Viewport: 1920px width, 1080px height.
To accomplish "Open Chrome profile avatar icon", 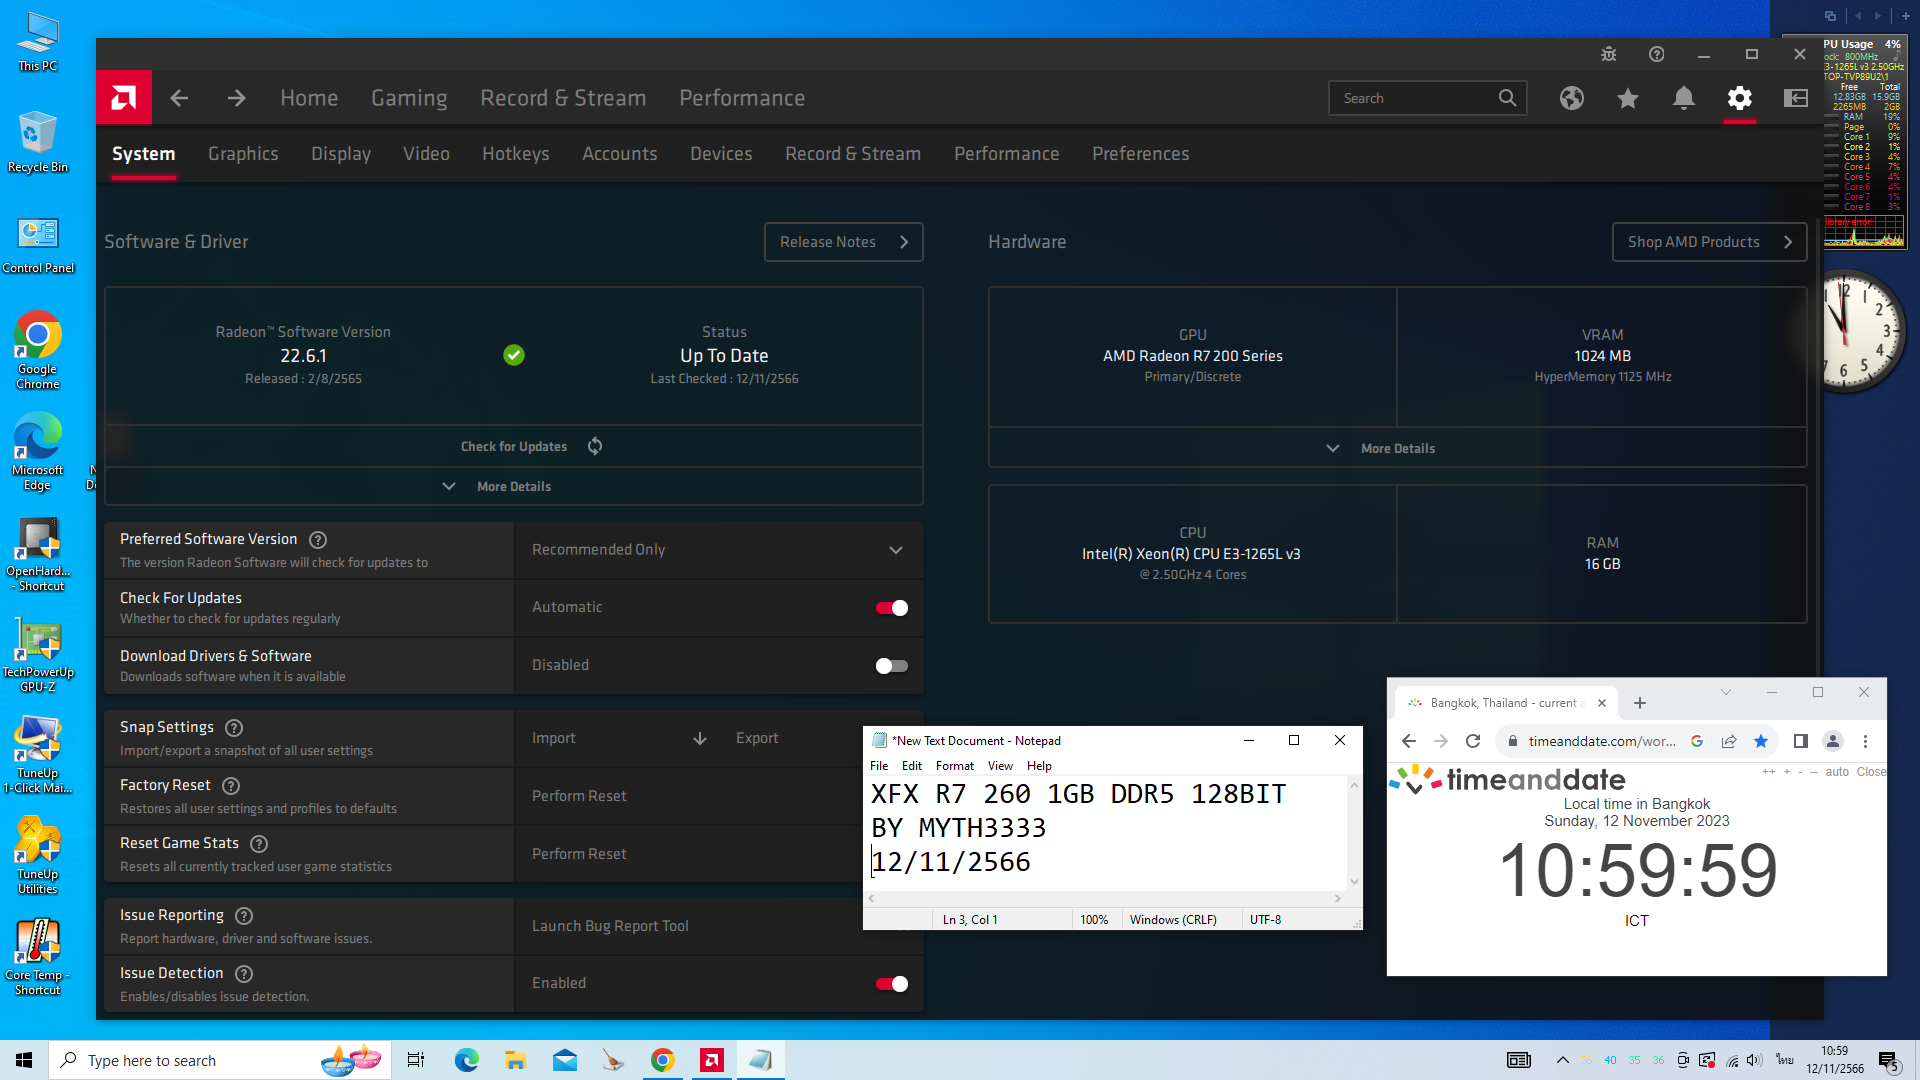I will (1833, 741).
